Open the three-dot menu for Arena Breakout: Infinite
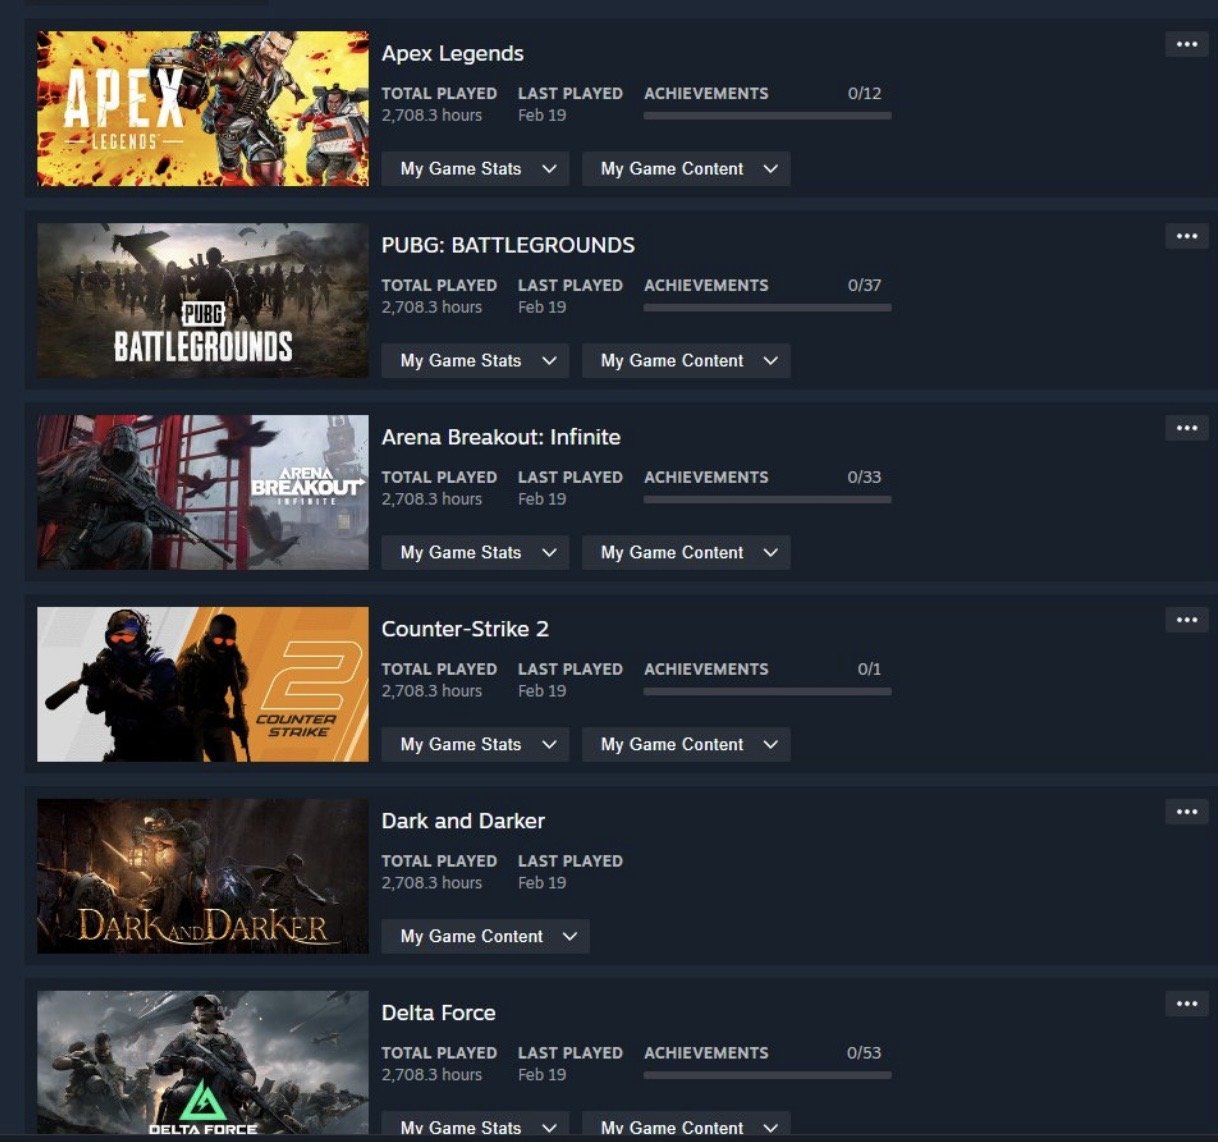This screenshot has height=1142, width=1218. (1187, 428)
